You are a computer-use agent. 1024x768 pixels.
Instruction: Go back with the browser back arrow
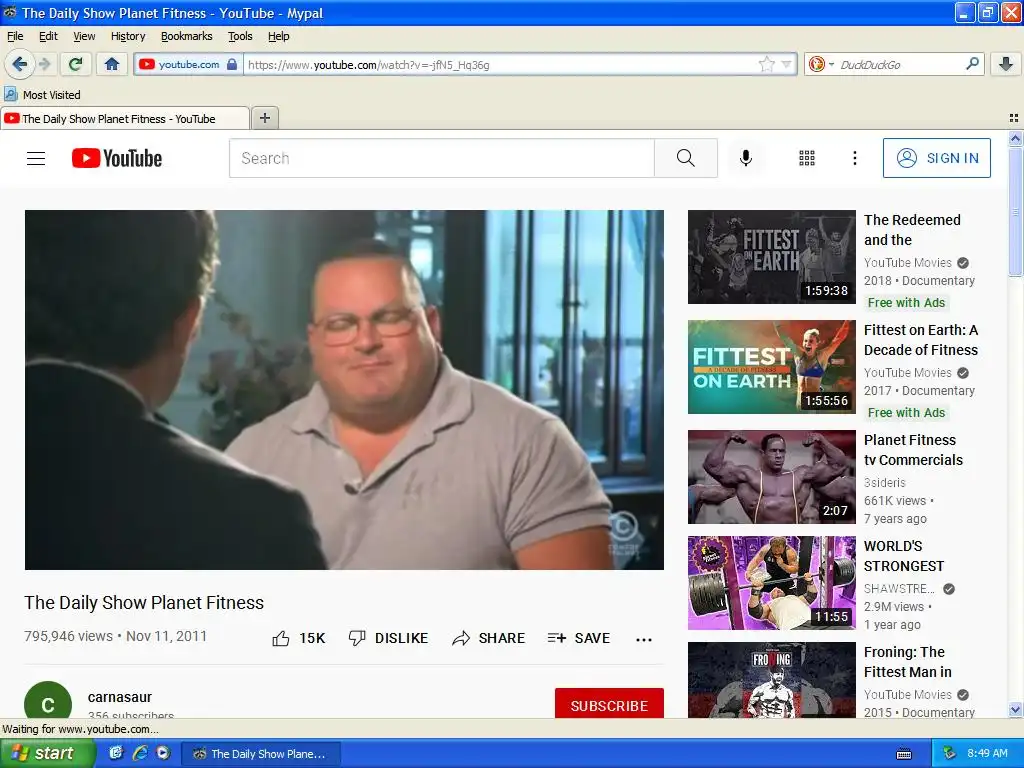tap(19, 64)
